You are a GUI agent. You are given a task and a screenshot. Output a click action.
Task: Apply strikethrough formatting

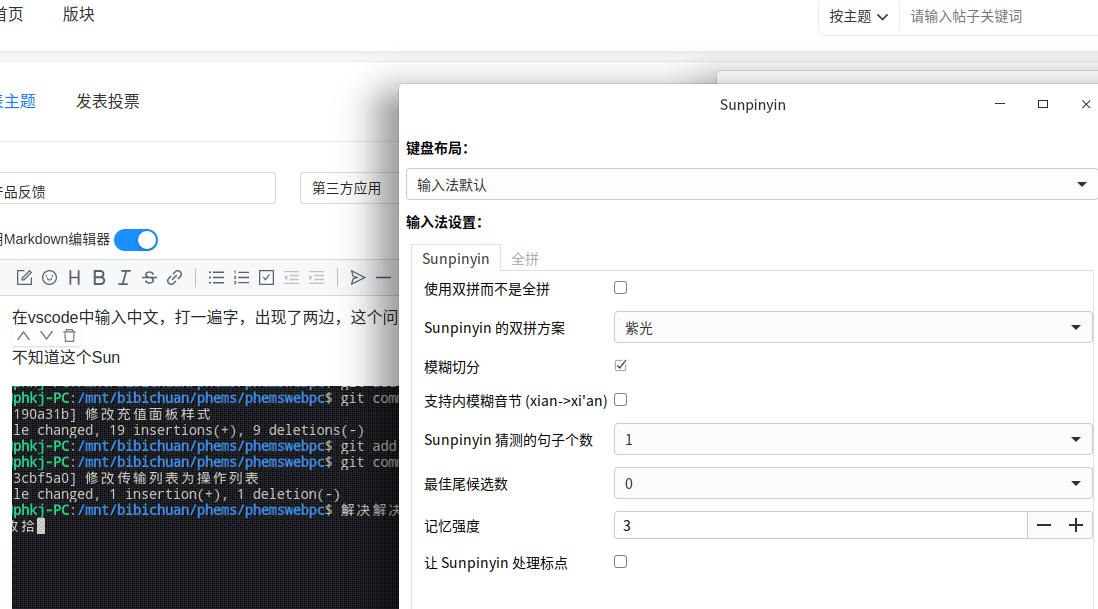pos(149,277)
